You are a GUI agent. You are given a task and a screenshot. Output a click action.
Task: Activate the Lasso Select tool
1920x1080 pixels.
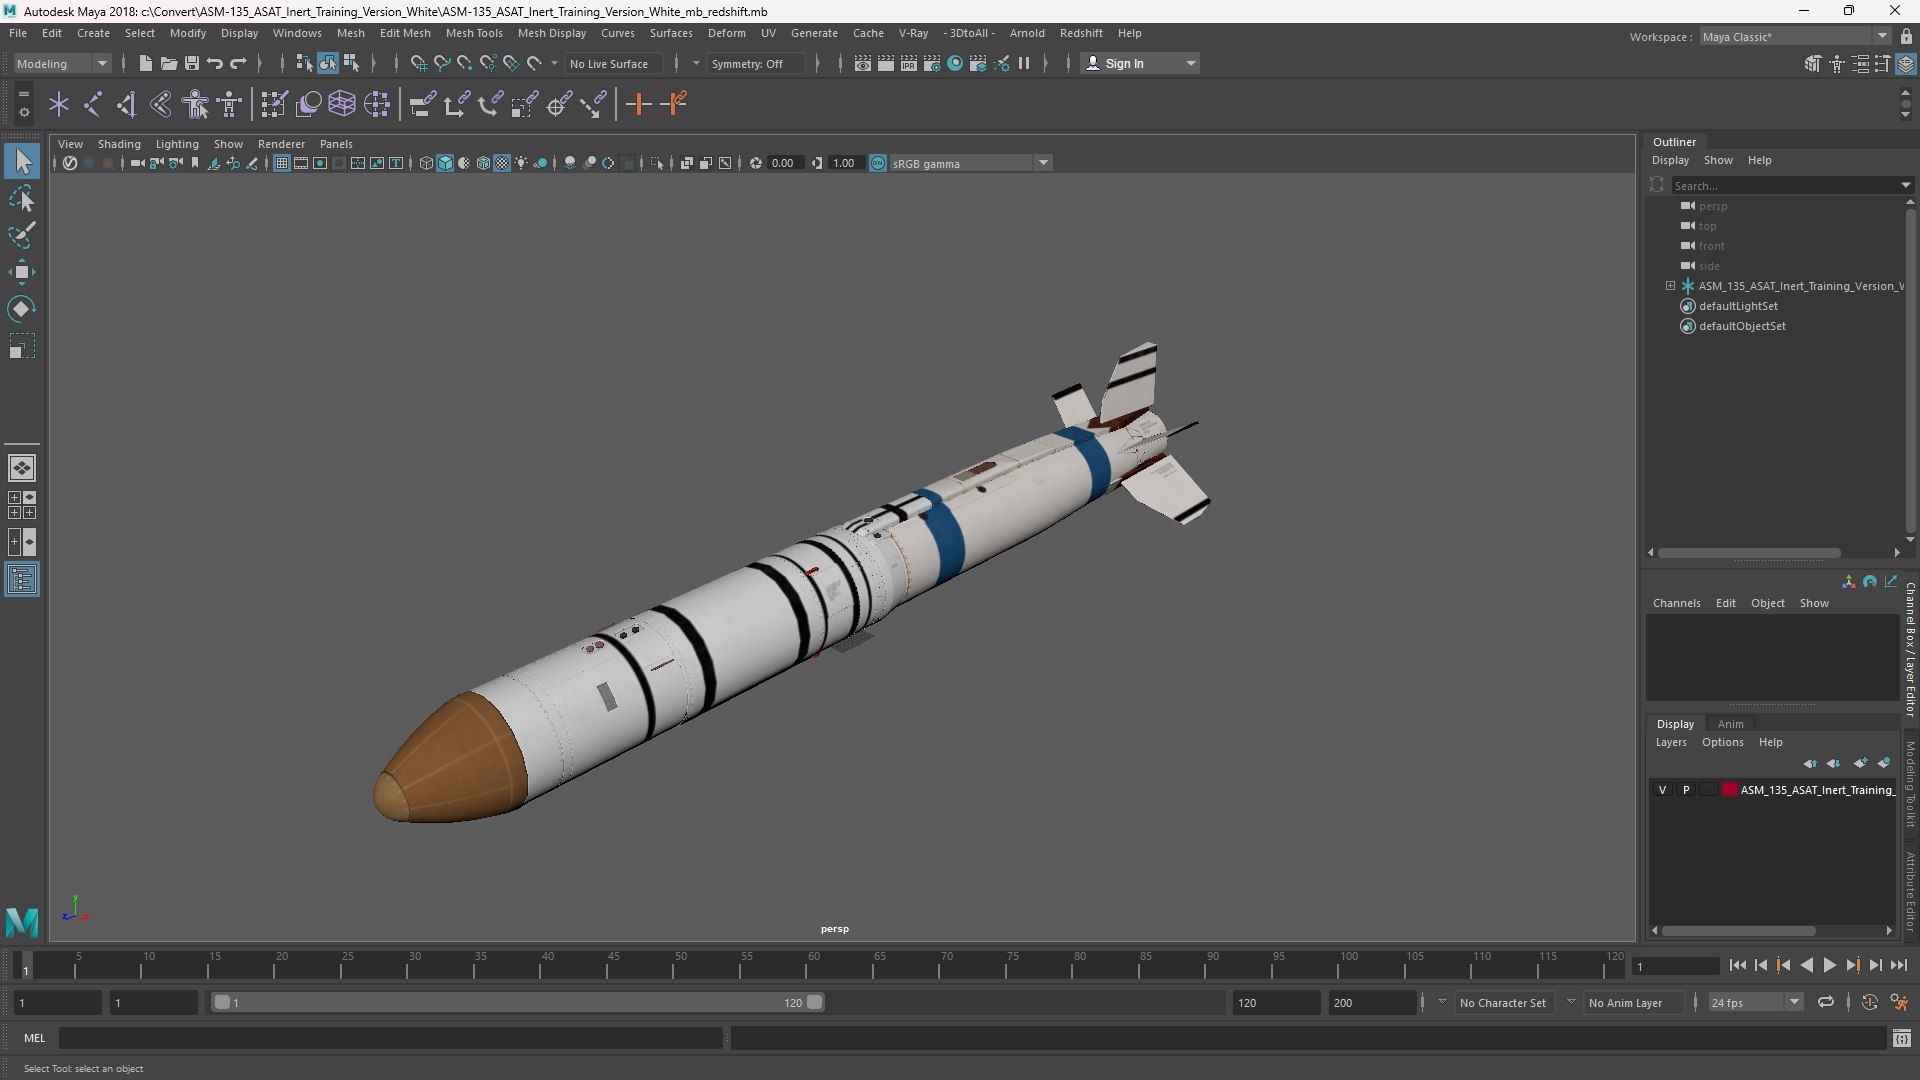[x=22, y=198]
